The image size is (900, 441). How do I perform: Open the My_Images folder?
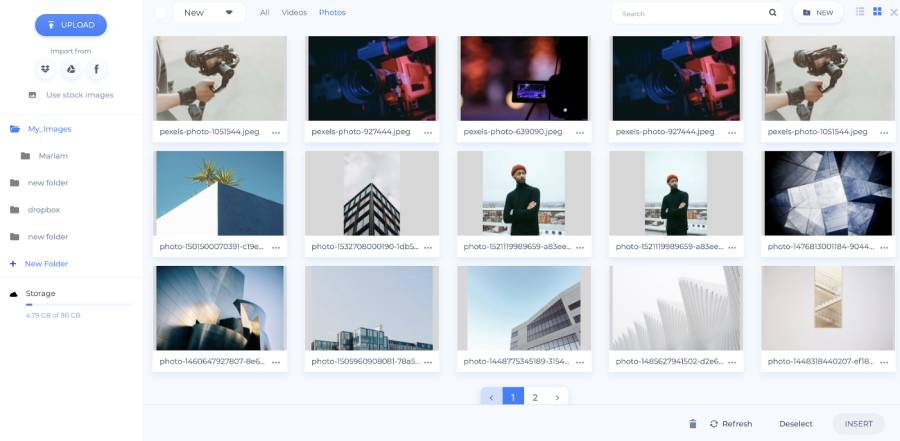tap(41, 129)
